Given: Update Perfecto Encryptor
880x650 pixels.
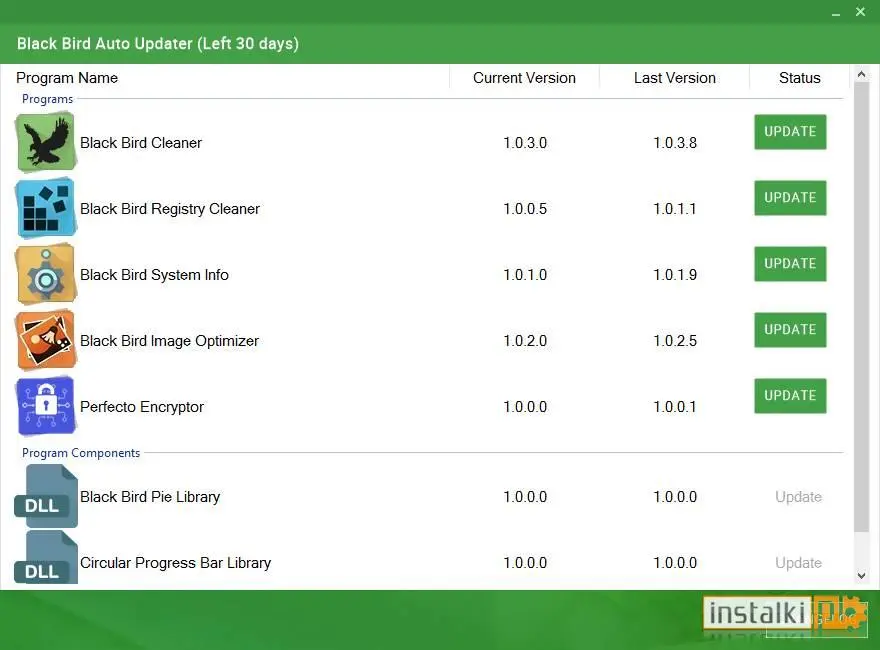Looking at the screenshot, I should click(790, 396).
